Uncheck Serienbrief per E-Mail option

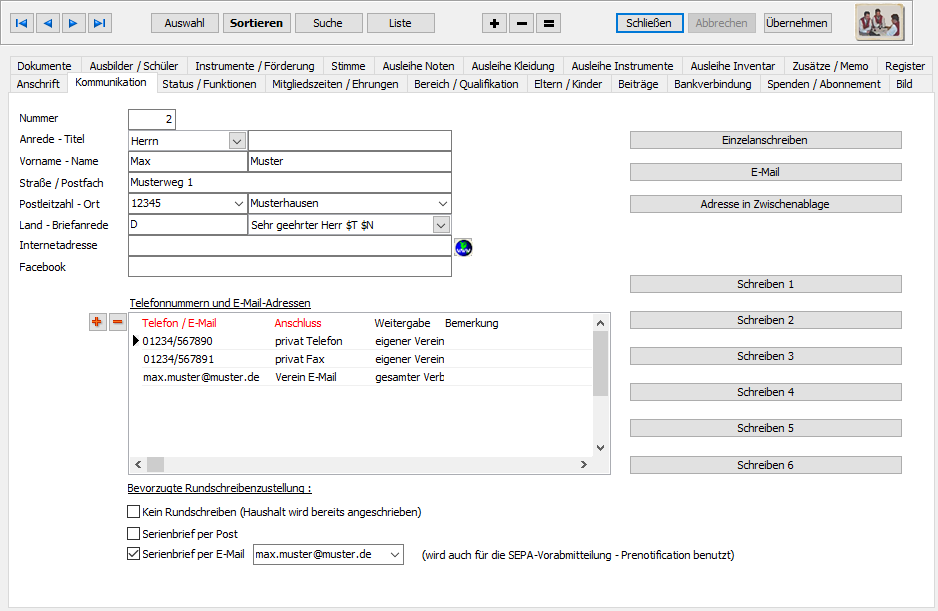134,554
